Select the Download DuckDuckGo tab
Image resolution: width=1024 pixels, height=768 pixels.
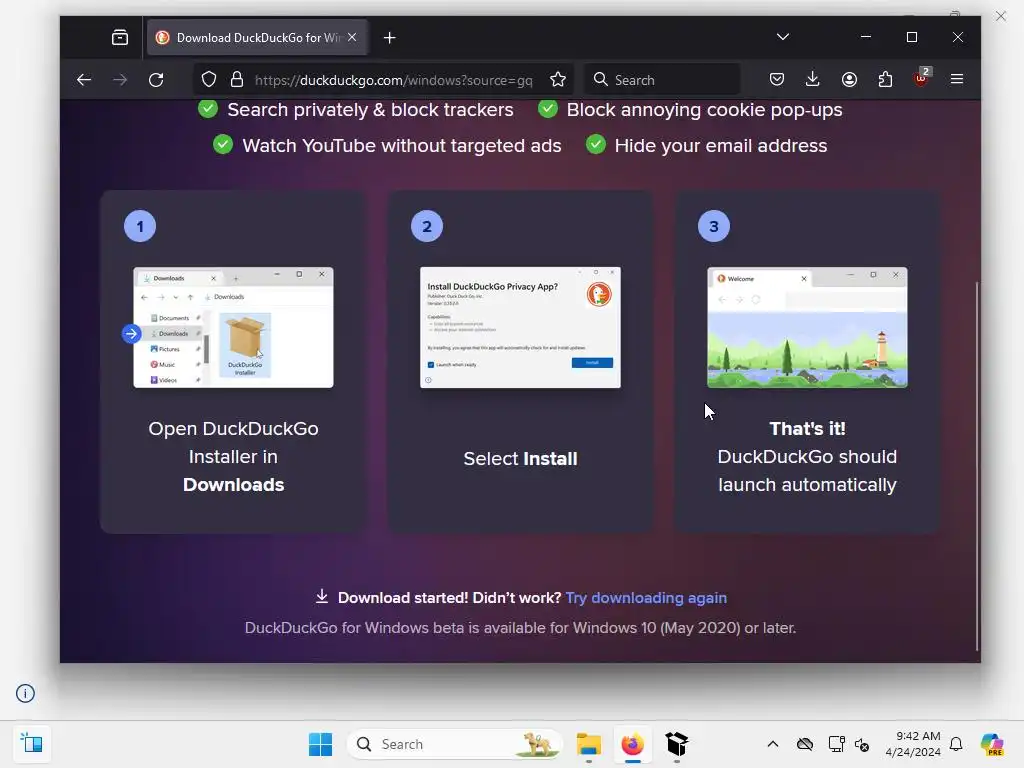pyautogui.click(x=257, y=37)
